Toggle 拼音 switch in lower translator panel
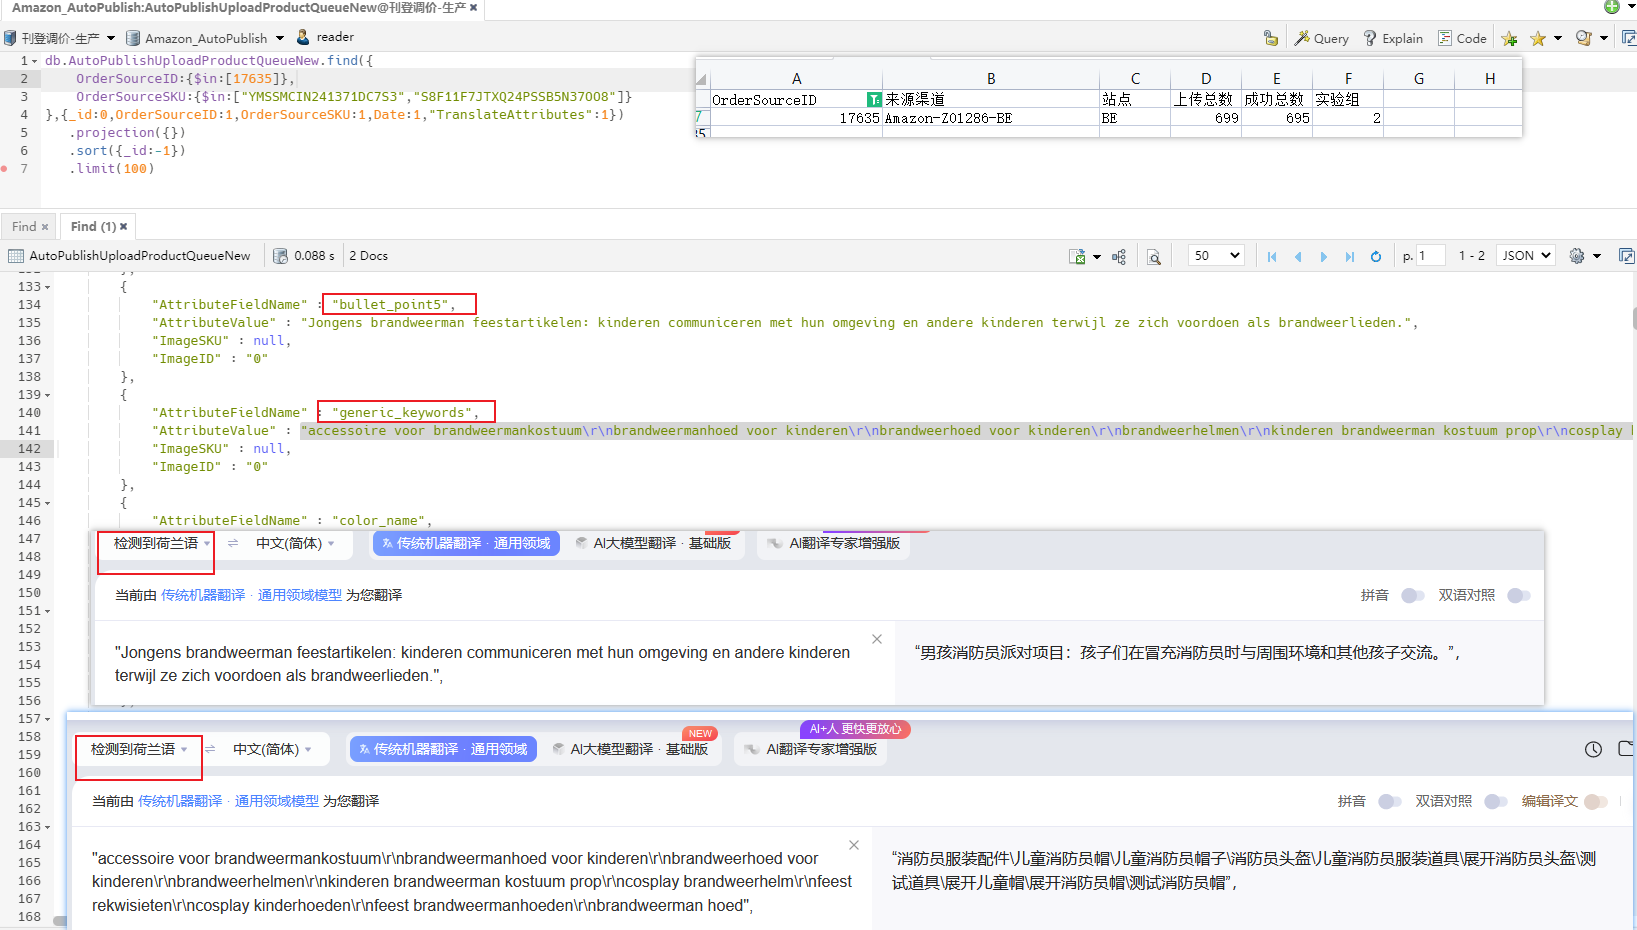 point(1389,801)
